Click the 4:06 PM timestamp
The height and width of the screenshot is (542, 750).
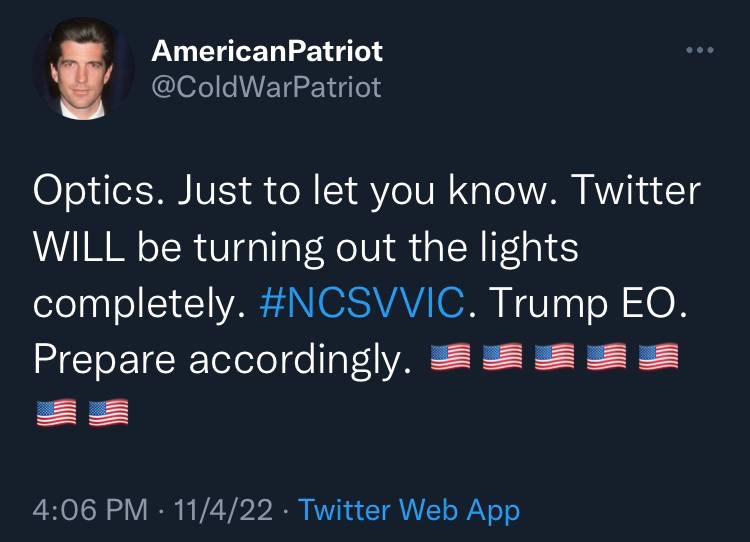pyautogui.click(x=90, y=509)
